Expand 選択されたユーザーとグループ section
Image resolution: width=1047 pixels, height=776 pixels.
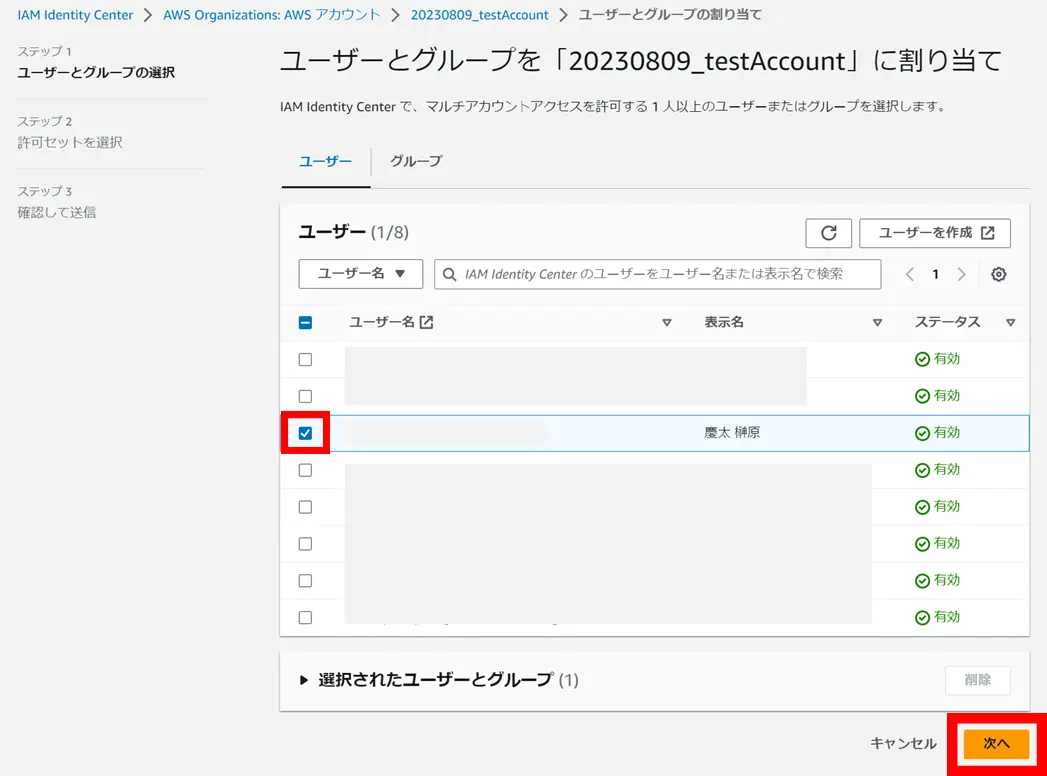click(304, 680)
